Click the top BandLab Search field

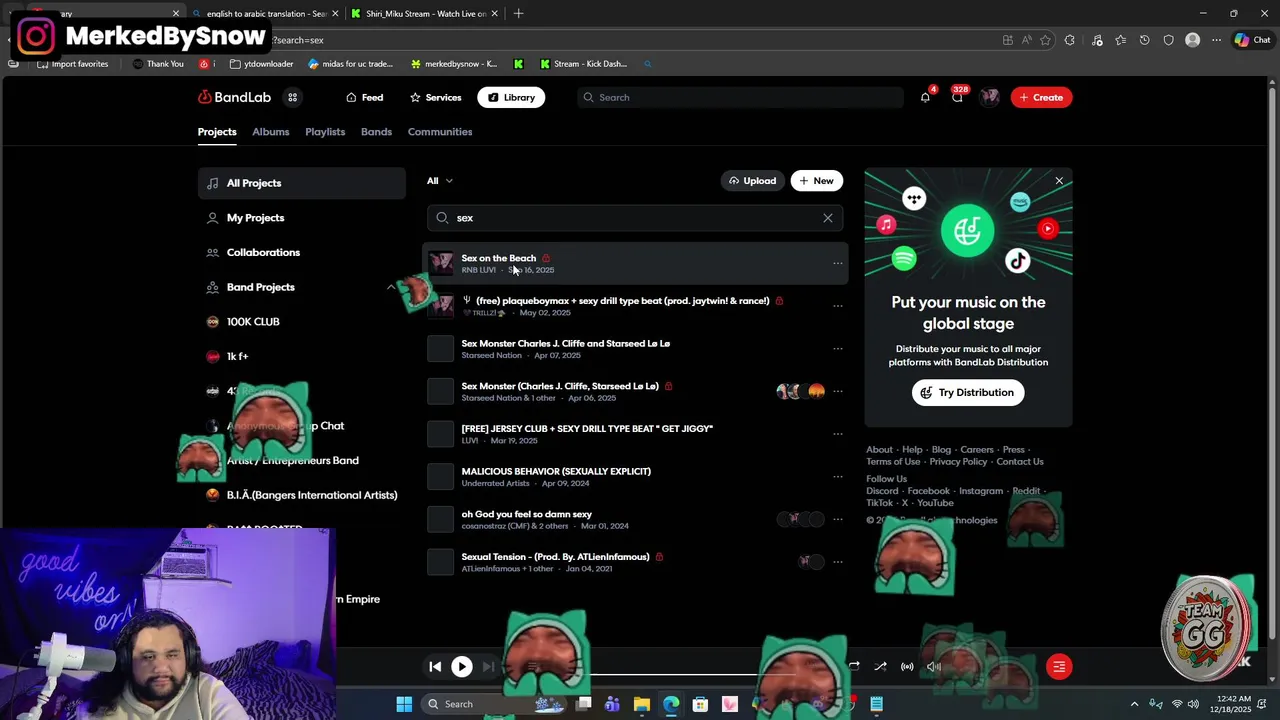[x=740, y=97]
